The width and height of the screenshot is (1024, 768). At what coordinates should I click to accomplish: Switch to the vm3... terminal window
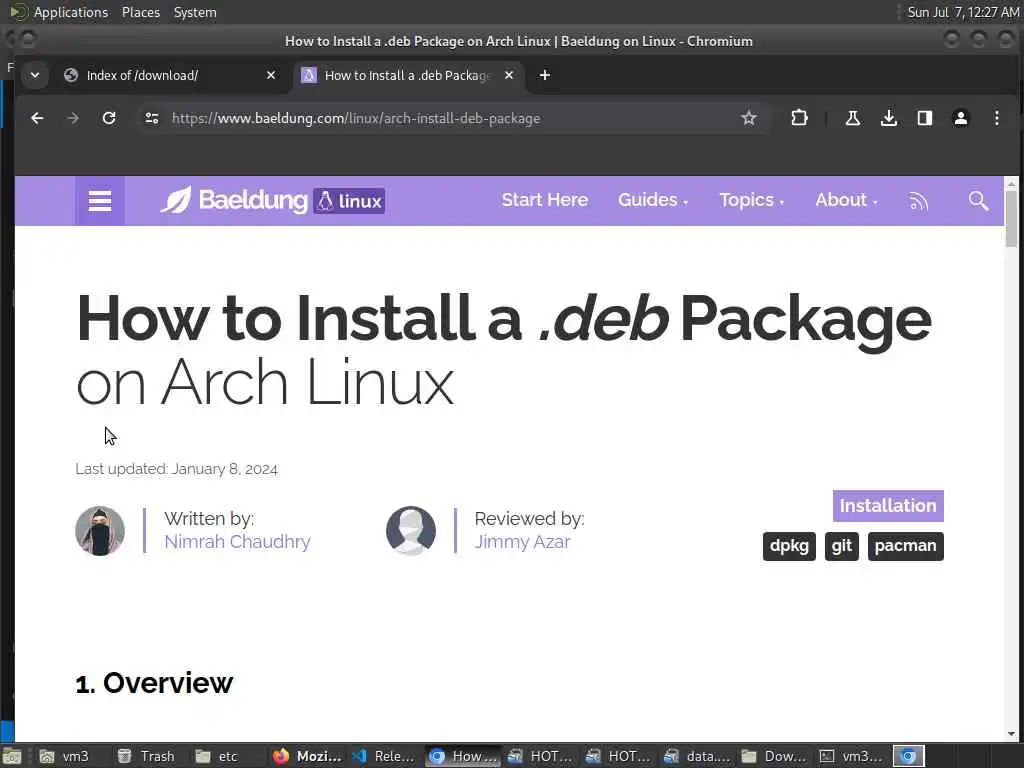(x=853, y=756)
